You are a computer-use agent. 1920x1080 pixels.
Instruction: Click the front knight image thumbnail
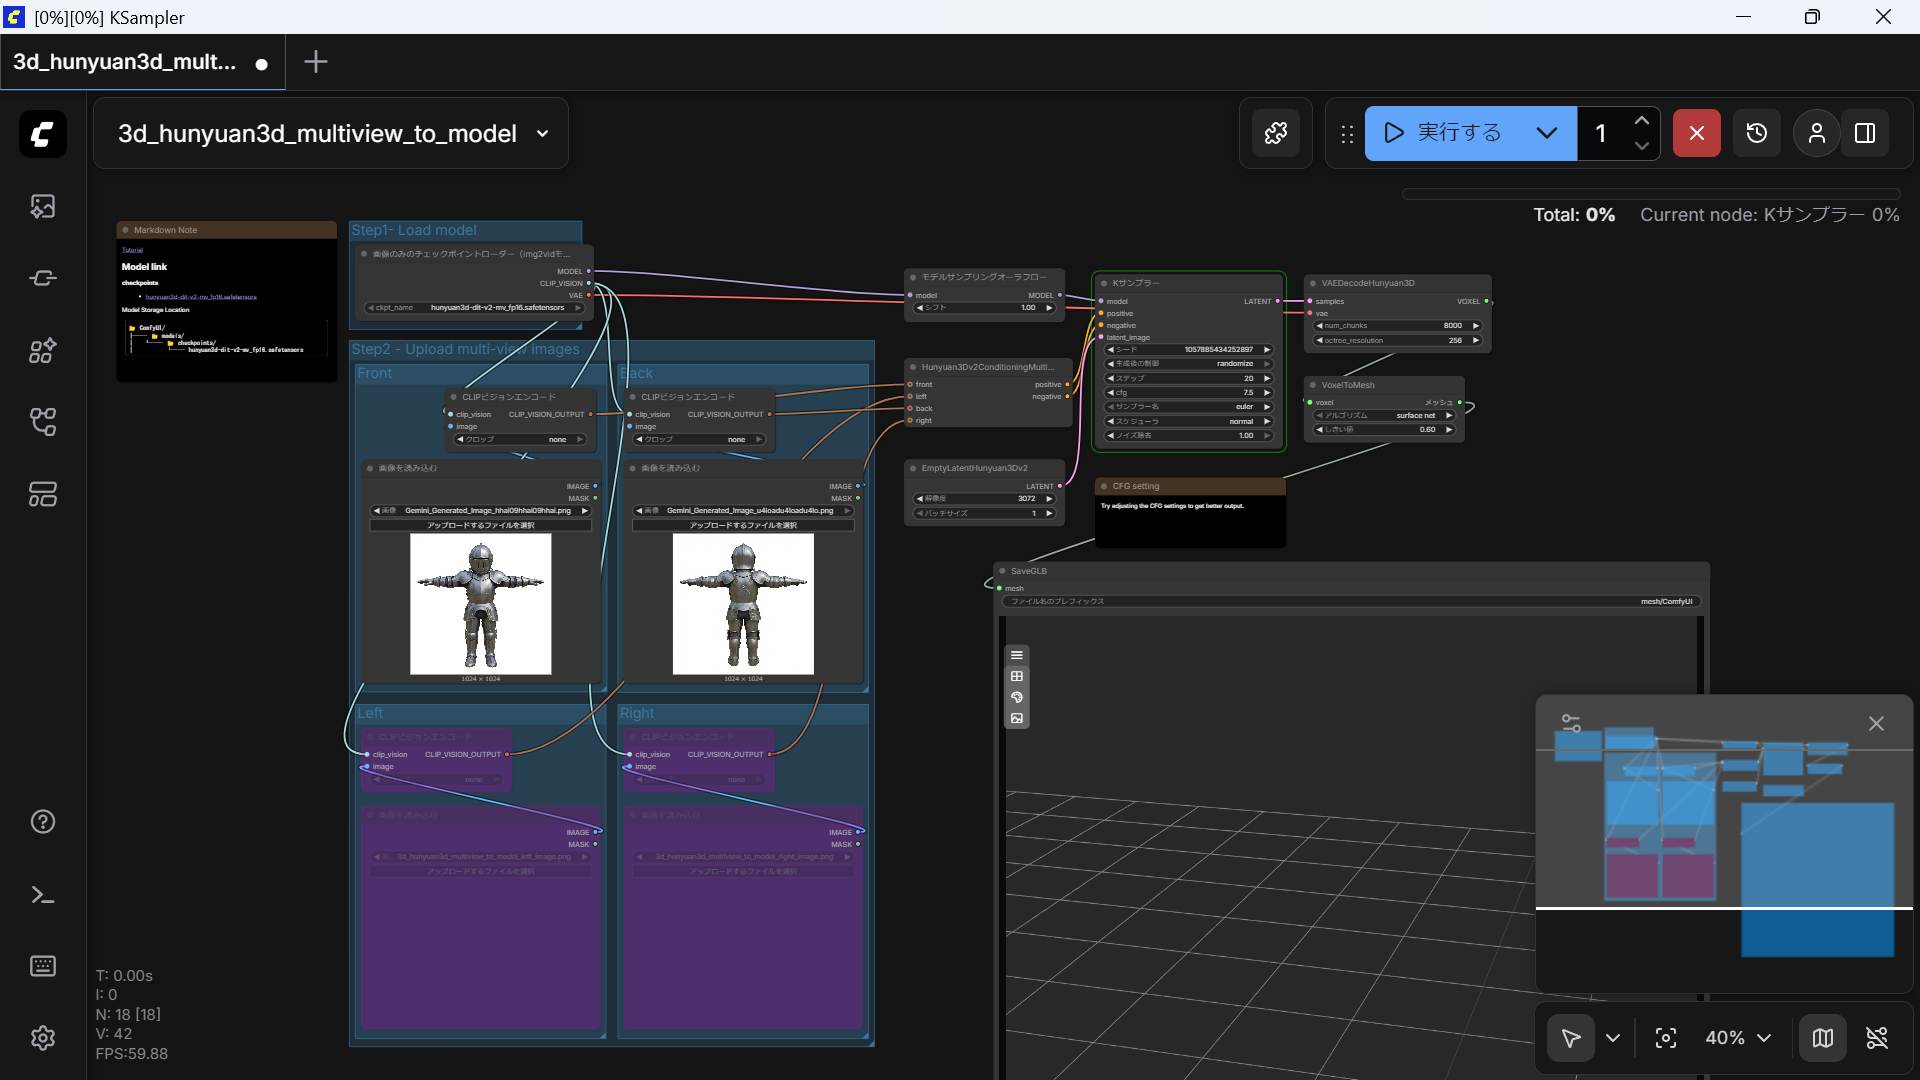[x=480, y=603]
